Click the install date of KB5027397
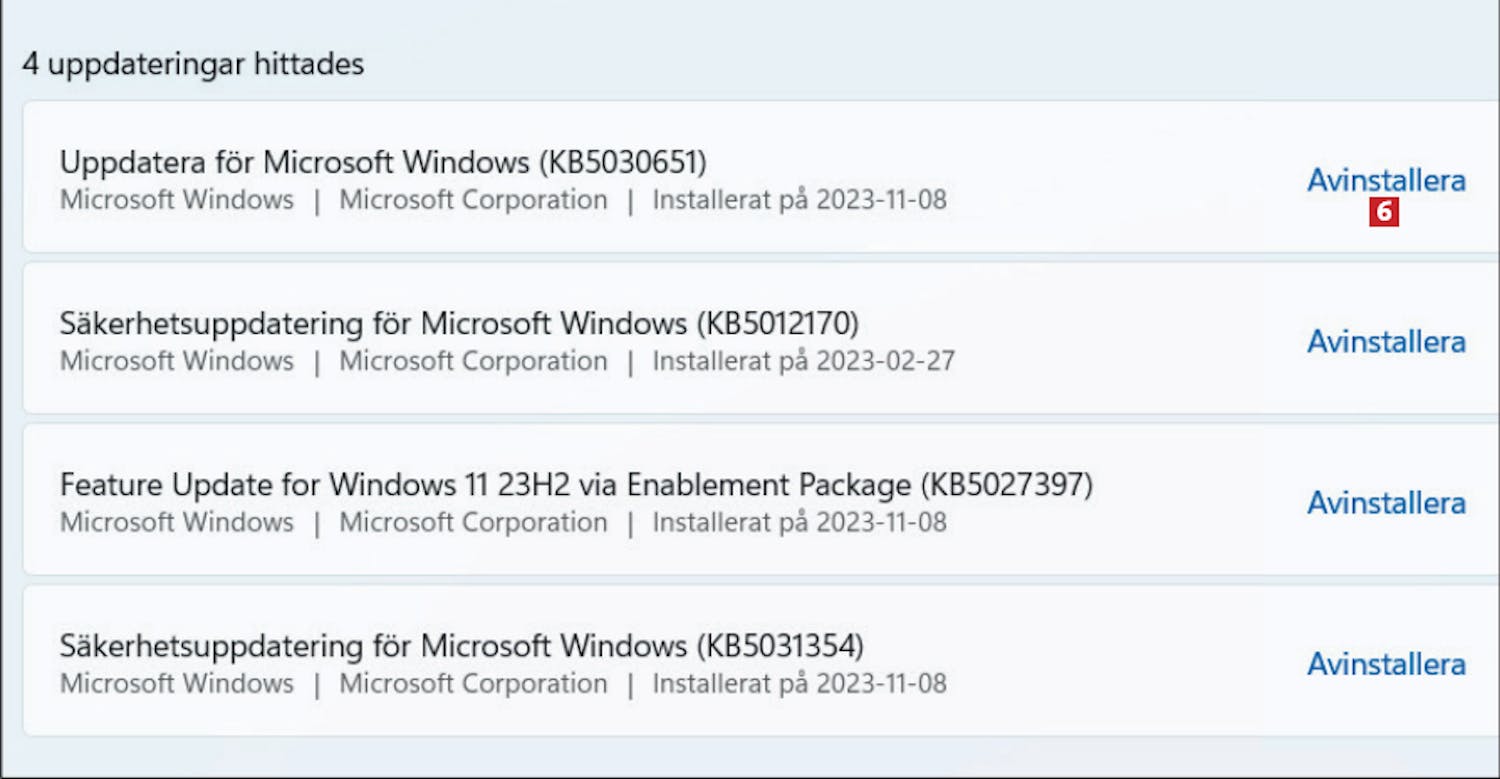Viewport: 1500px width, 779px height. (799, 522)
